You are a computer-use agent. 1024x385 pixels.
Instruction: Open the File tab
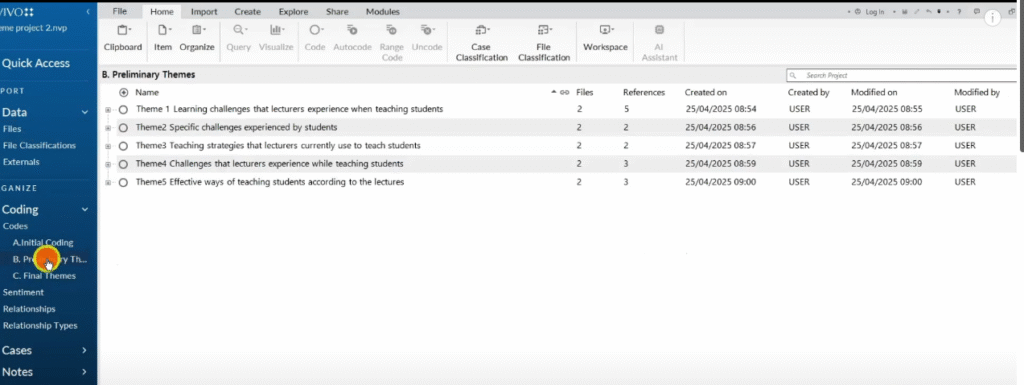(120, 12)
